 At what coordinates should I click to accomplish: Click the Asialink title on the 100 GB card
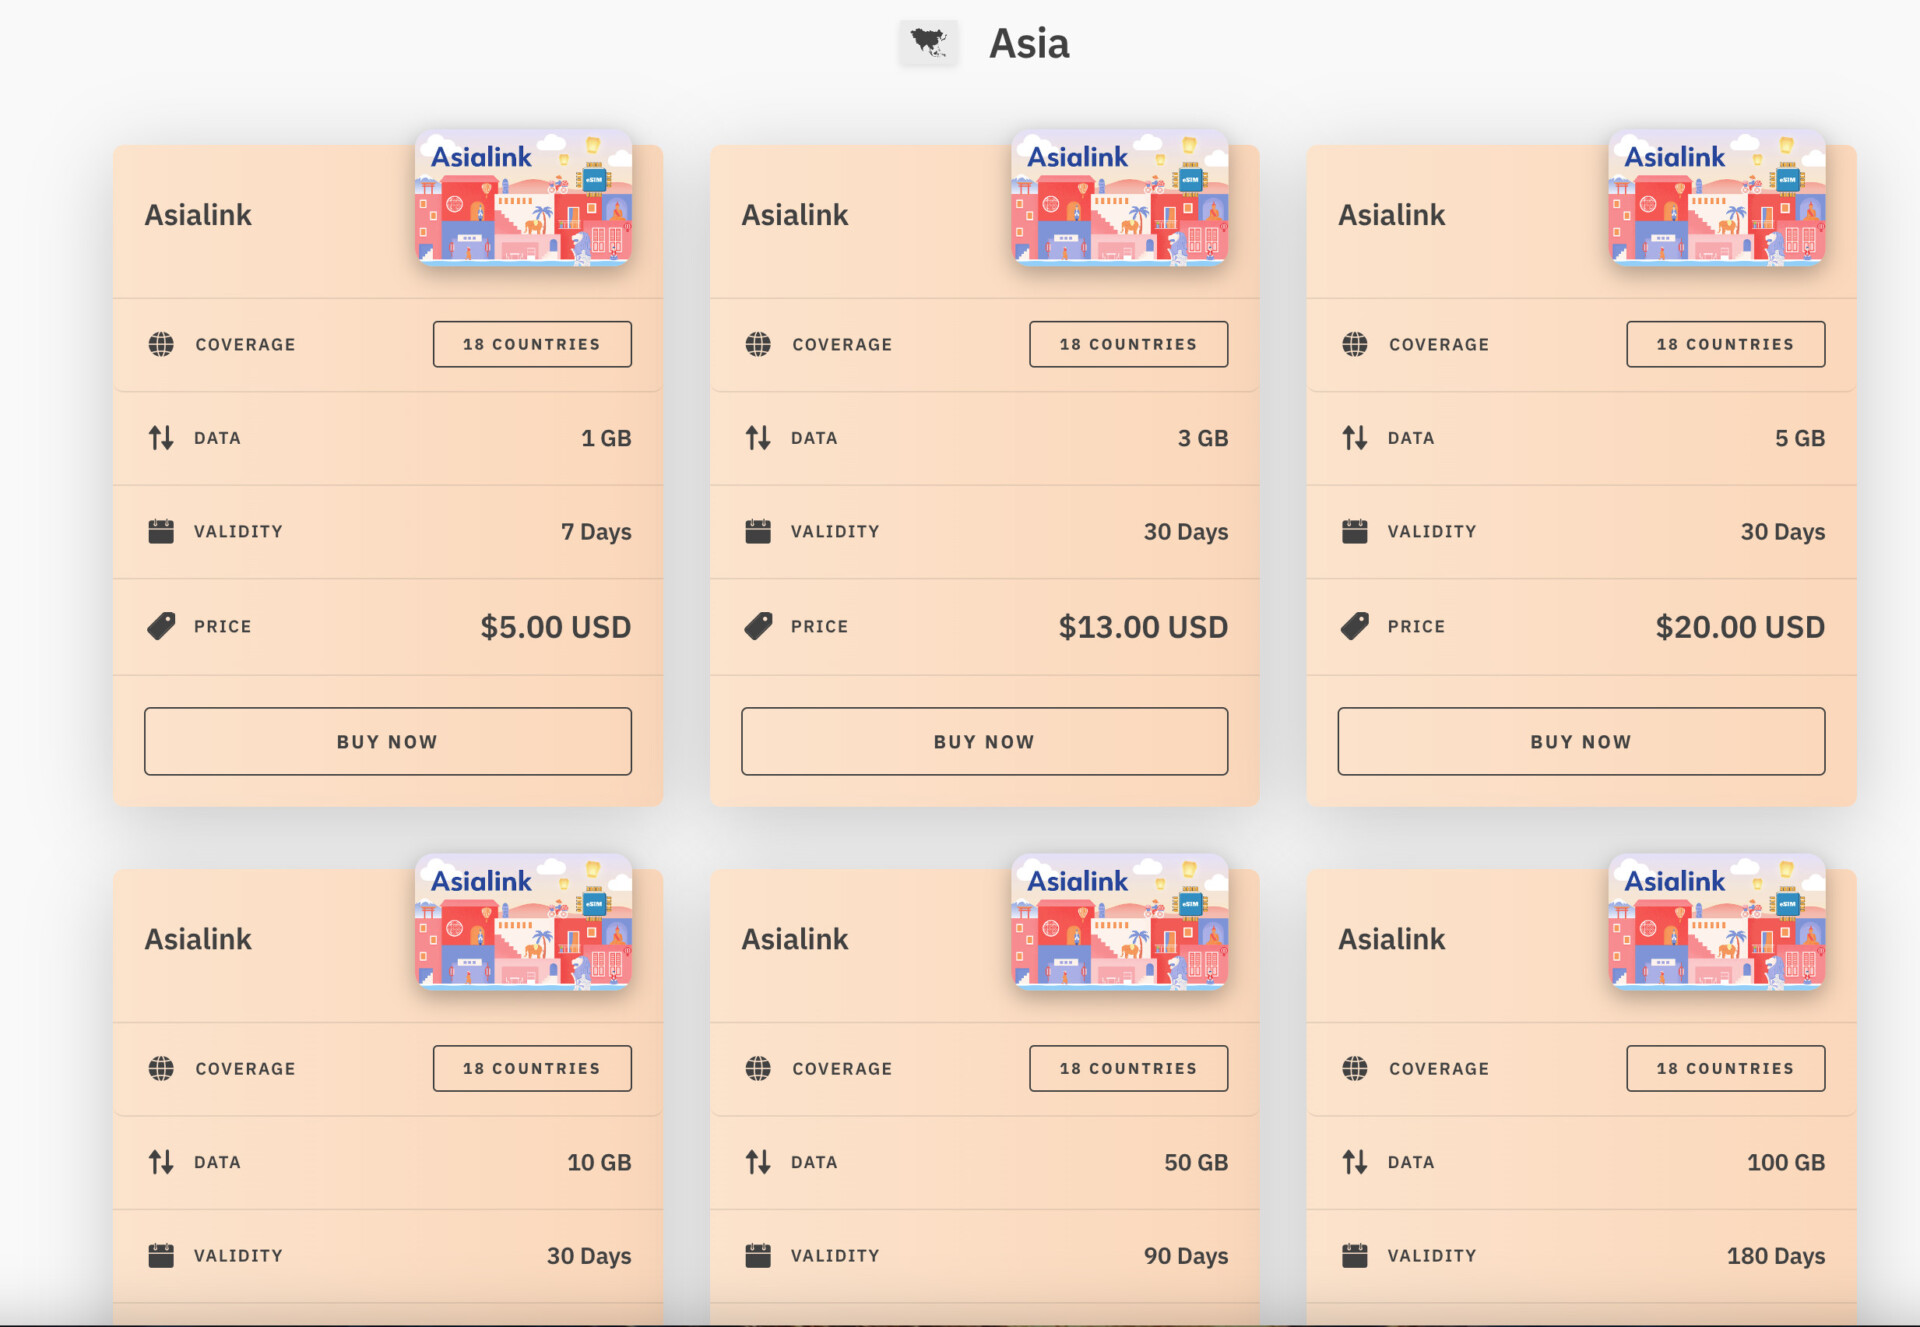tap(1391, 939)
